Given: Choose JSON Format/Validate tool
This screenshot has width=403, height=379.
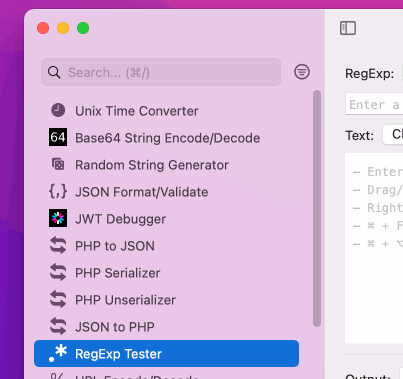Looking at the screenshot, I should pos(166,192).
